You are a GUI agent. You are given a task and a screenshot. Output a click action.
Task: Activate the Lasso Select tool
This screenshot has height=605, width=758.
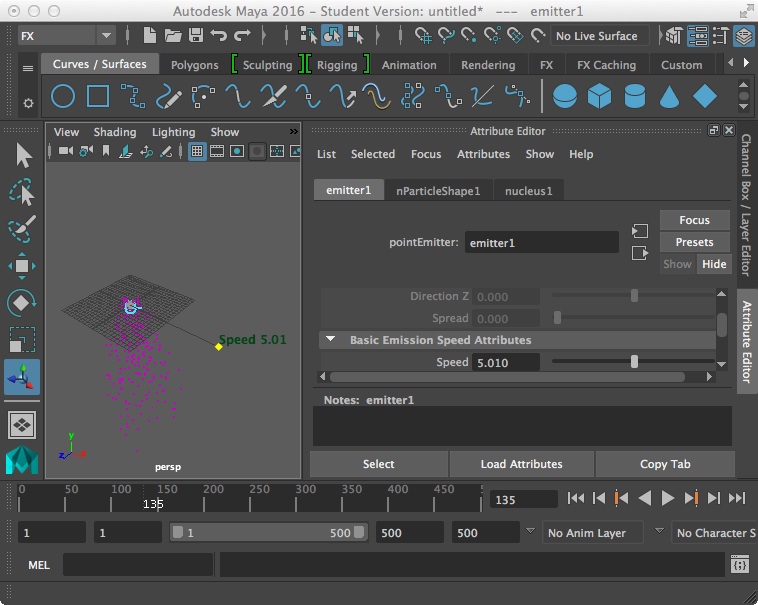(22, 192)
